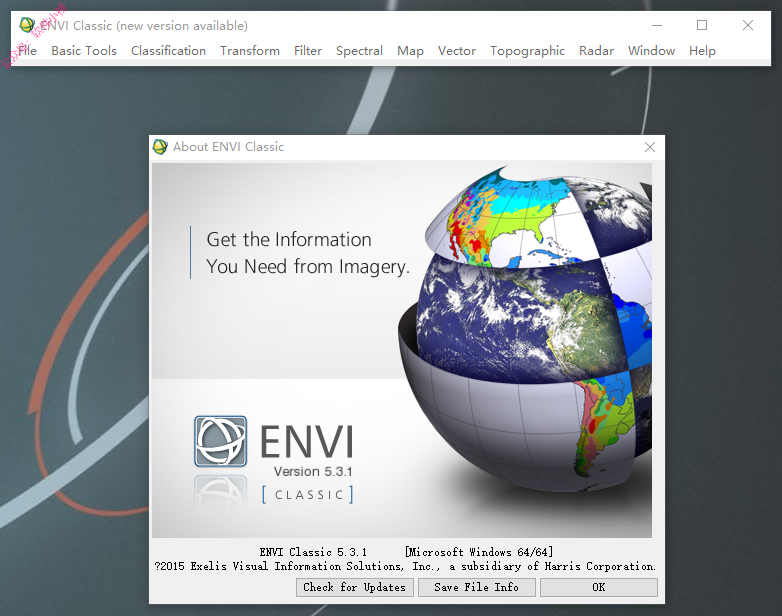
Task: Open the Help menu
Action: (702, 51)
